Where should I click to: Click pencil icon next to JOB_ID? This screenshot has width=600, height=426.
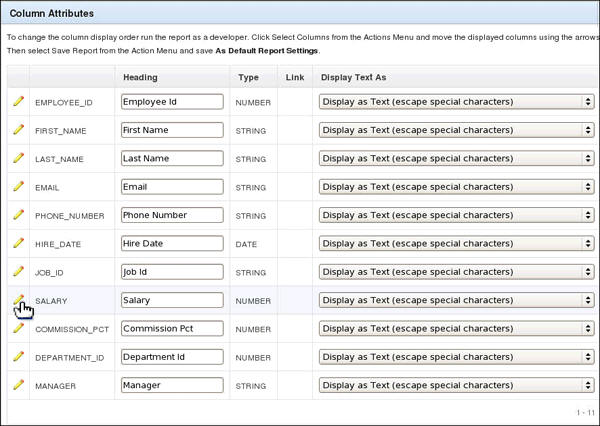click(17, 271)
